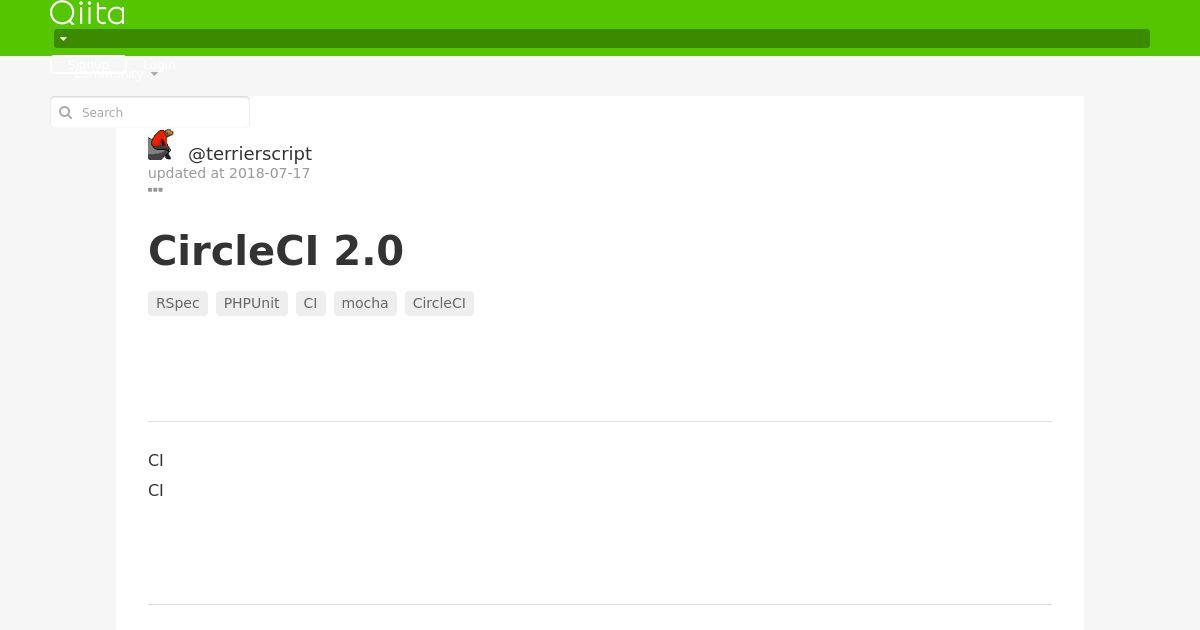This screenshot has width=1200, height=630.
Task: Click the CircleCI 2.0 article title
Action: 276,251
